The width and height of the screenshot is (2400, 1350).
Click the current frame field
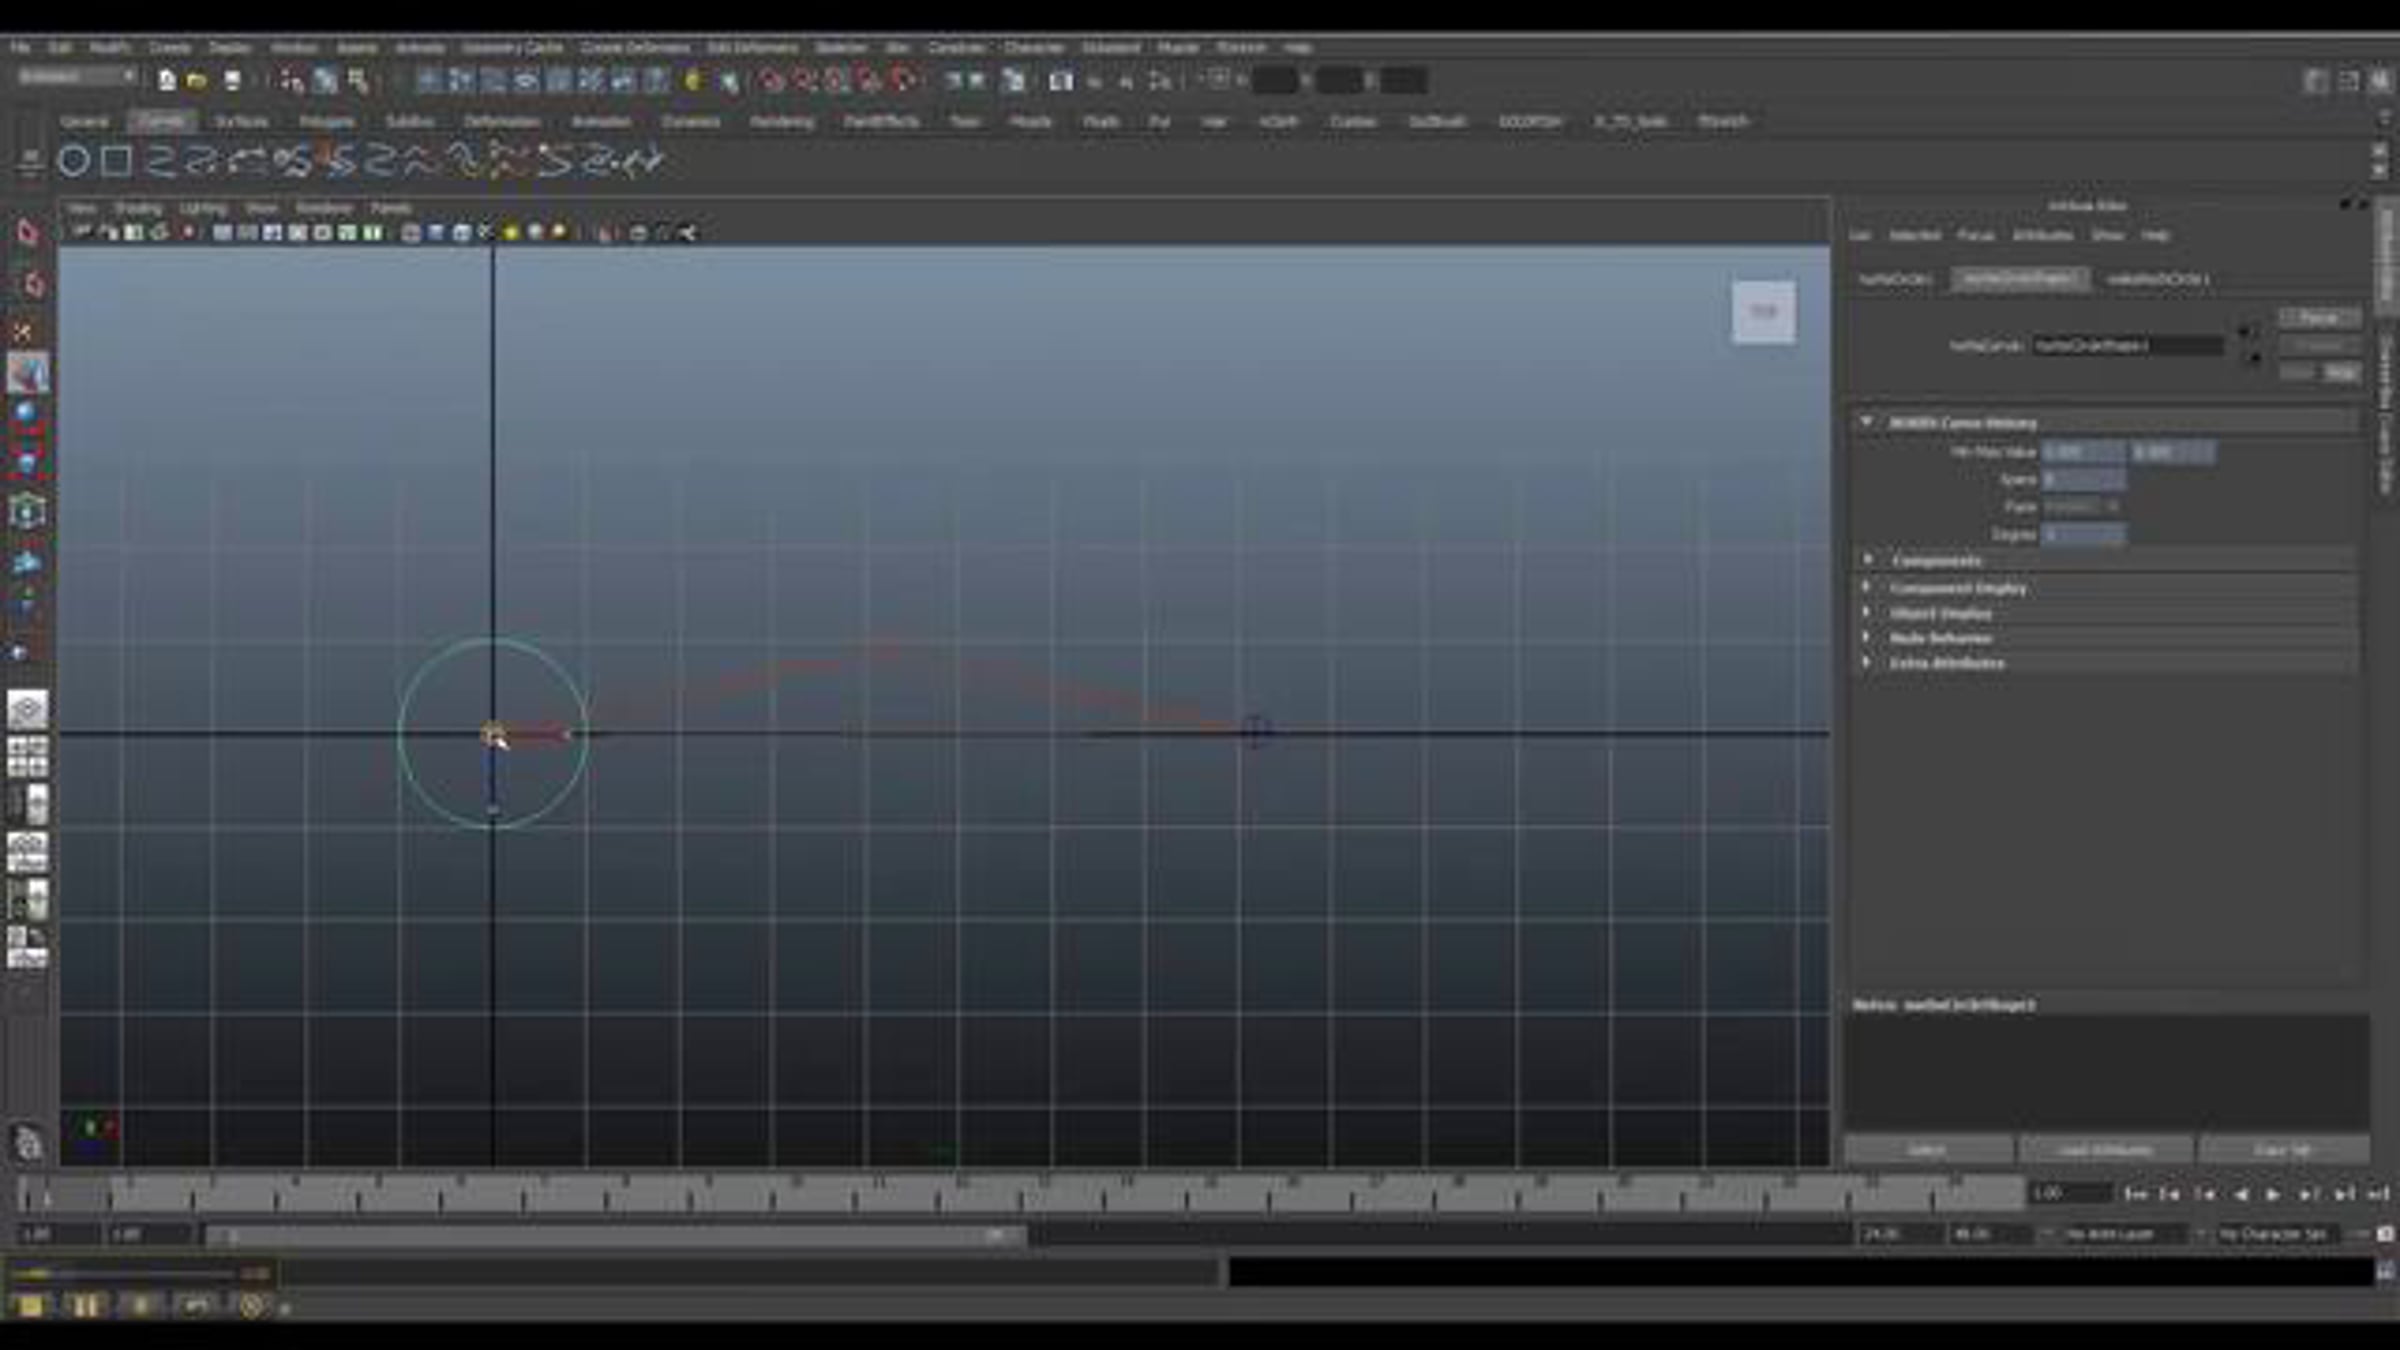coord(2069,1194)
